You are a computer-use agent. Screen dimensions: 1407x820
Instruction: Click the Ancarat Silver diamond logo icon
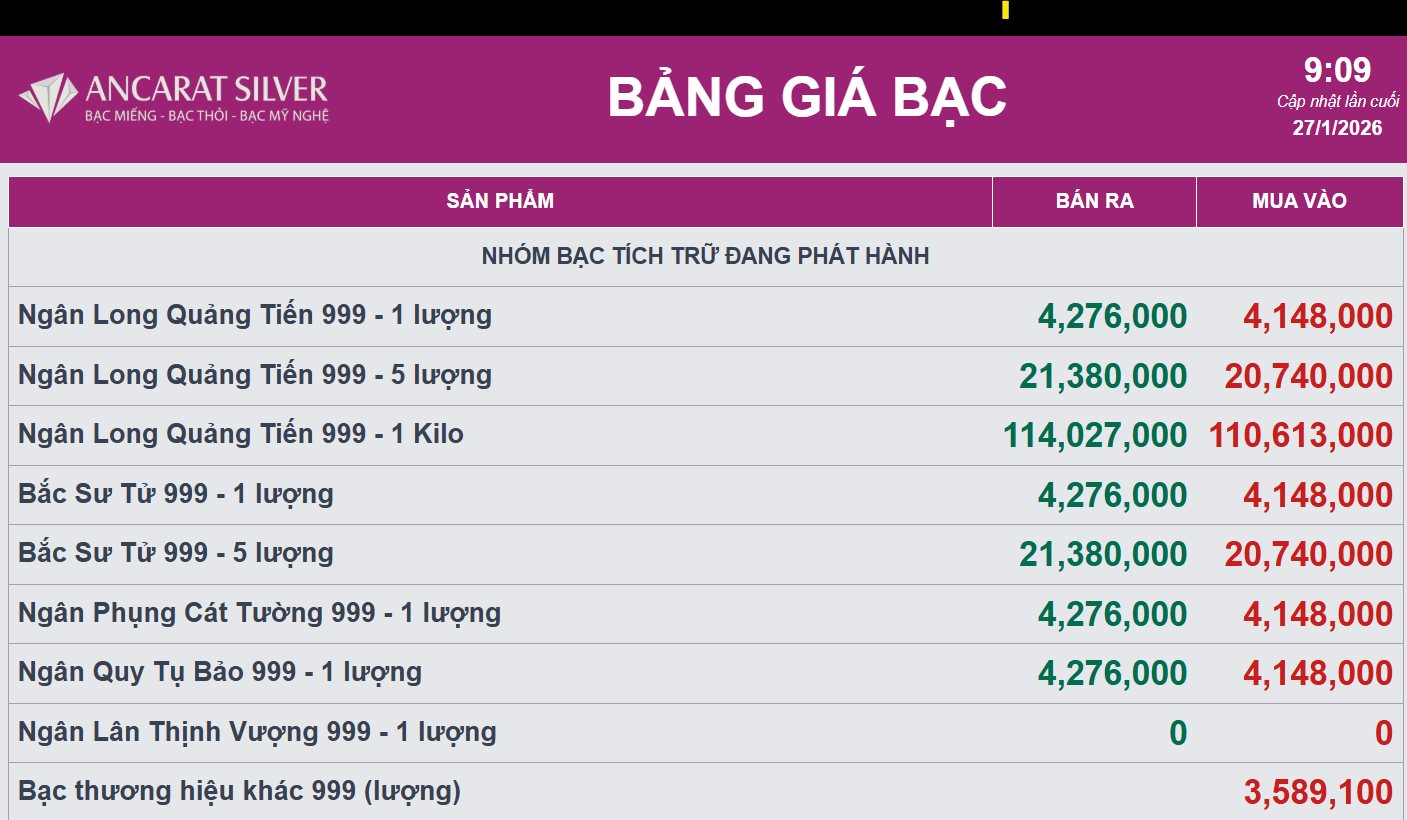tap(48, 97)
